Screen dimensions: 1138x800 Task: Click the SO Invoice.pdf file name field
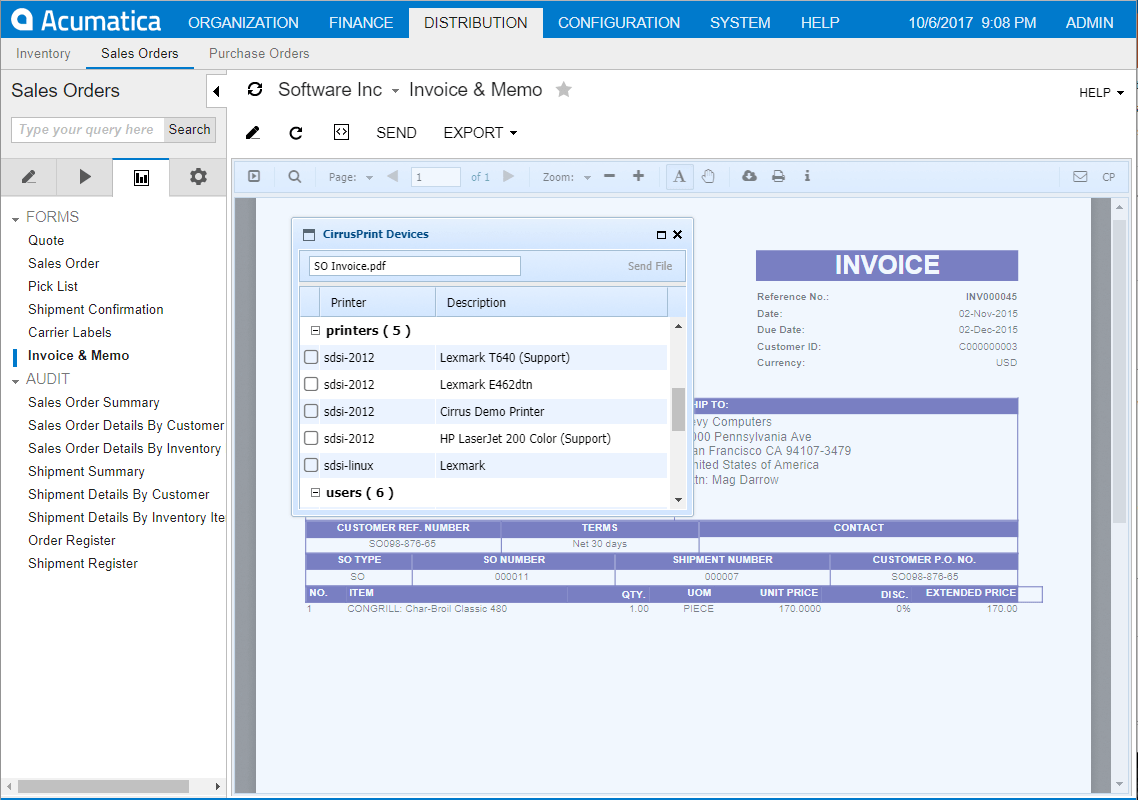point(414,266)
